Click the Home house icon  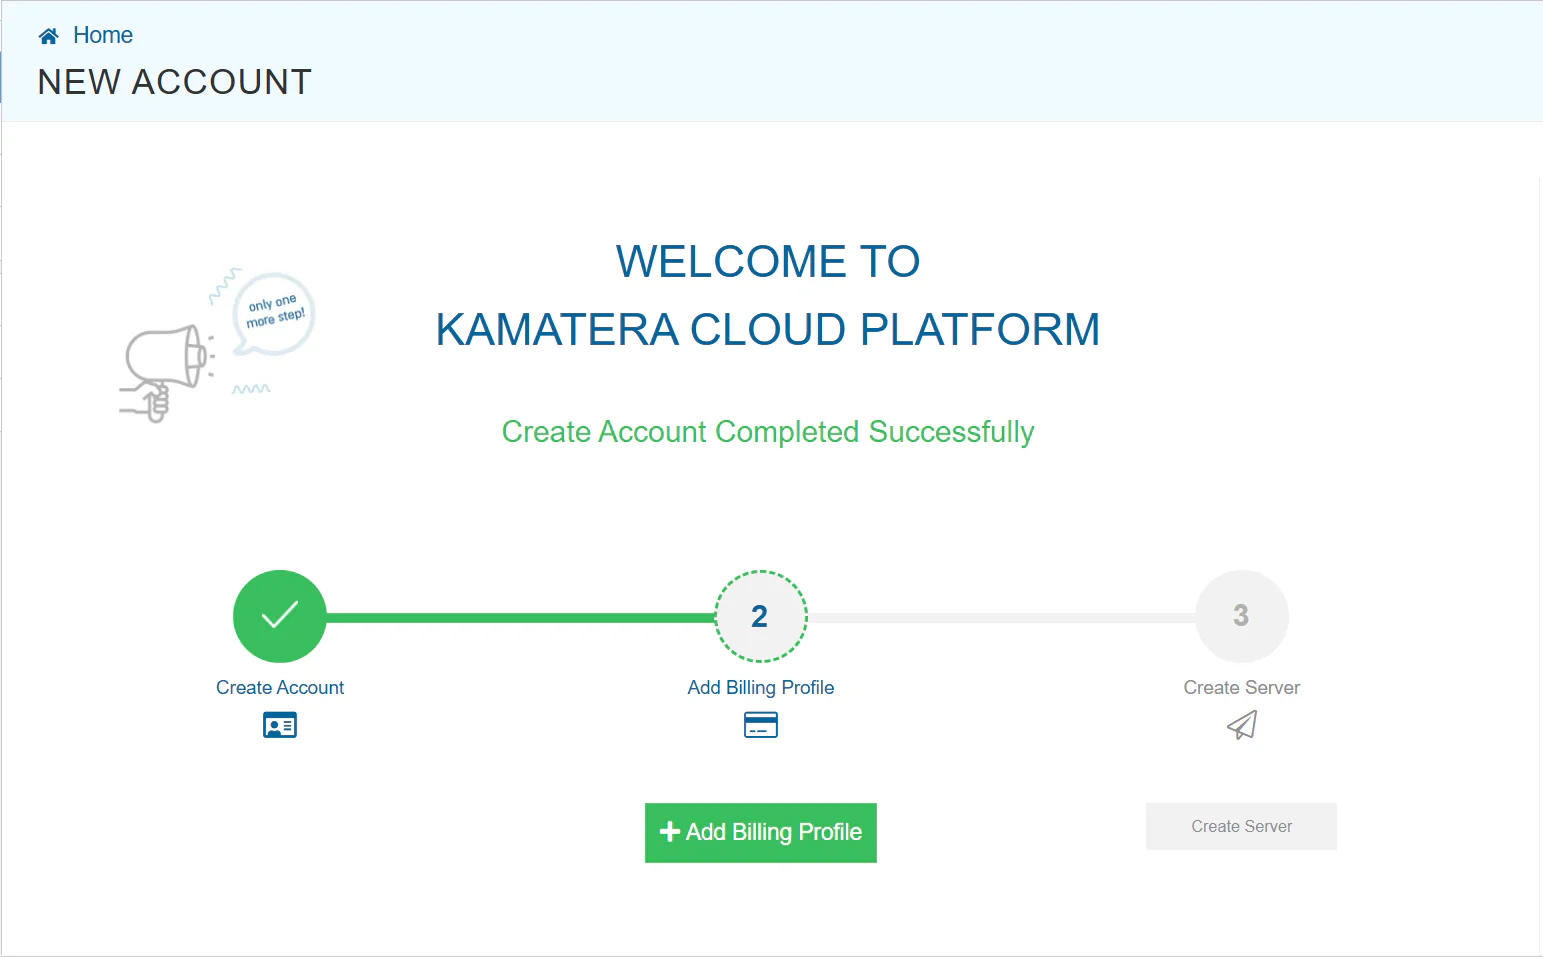click(x=48, y=36)
